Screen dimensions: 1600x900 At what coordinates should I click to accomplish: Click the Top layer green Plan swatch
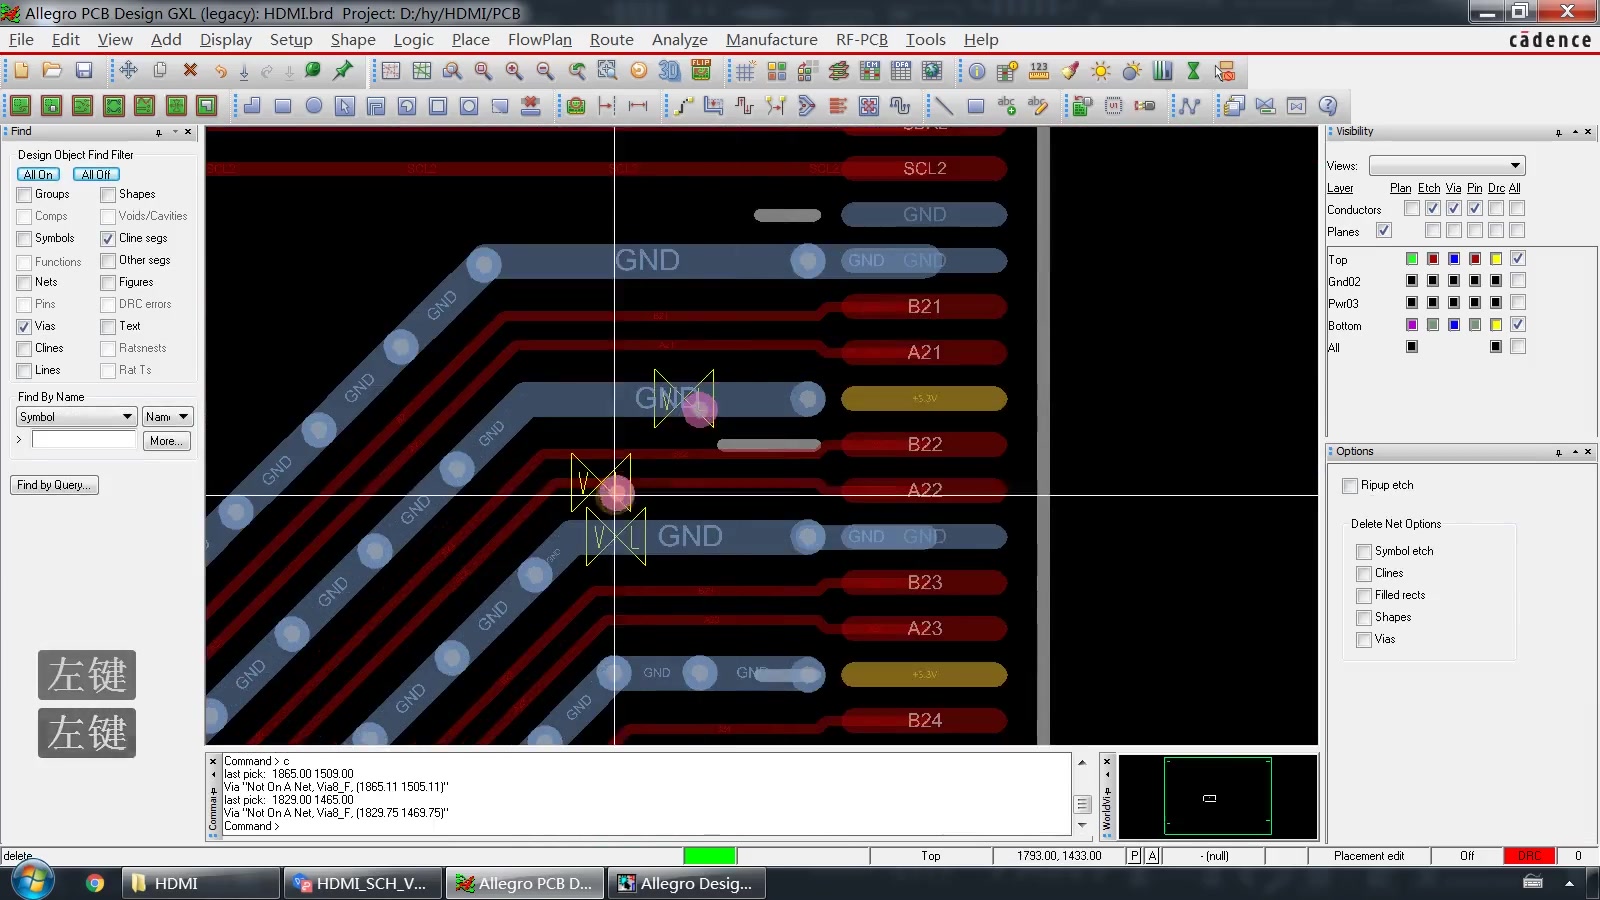click(1412, 259)
